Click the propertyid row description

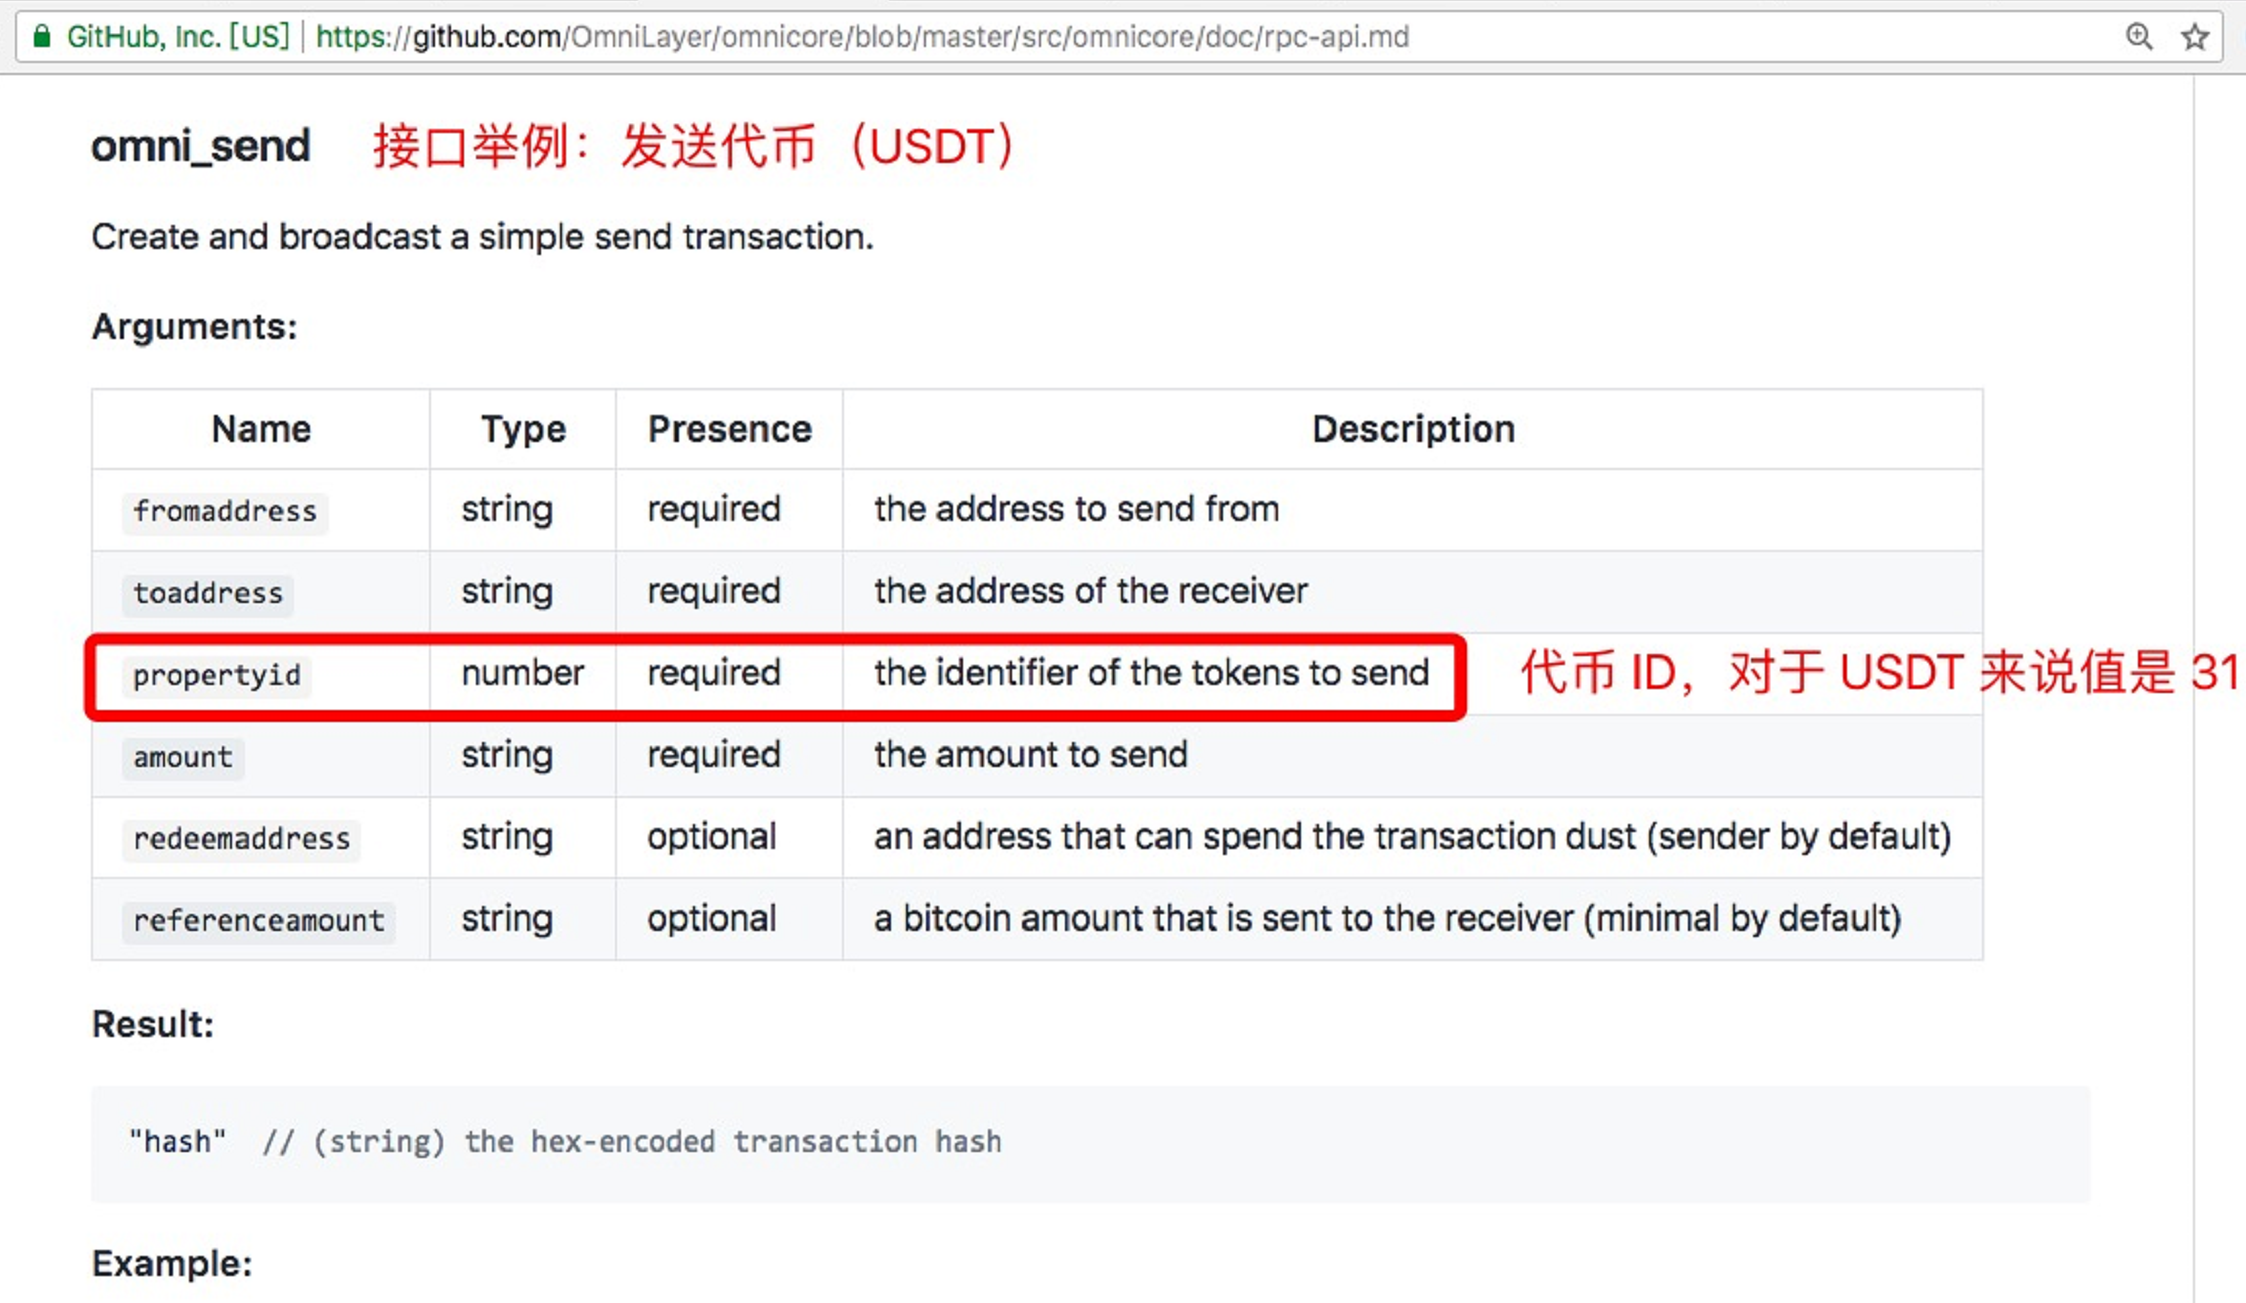(1149, 673)
